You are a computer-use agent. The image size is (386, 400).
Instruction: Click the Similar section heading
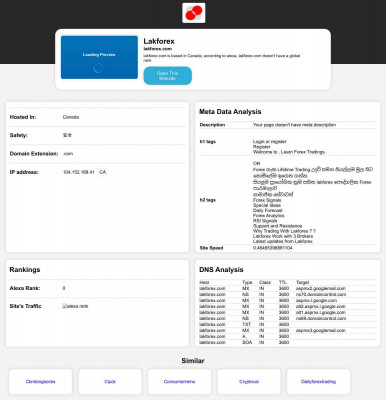pos(193,361)
